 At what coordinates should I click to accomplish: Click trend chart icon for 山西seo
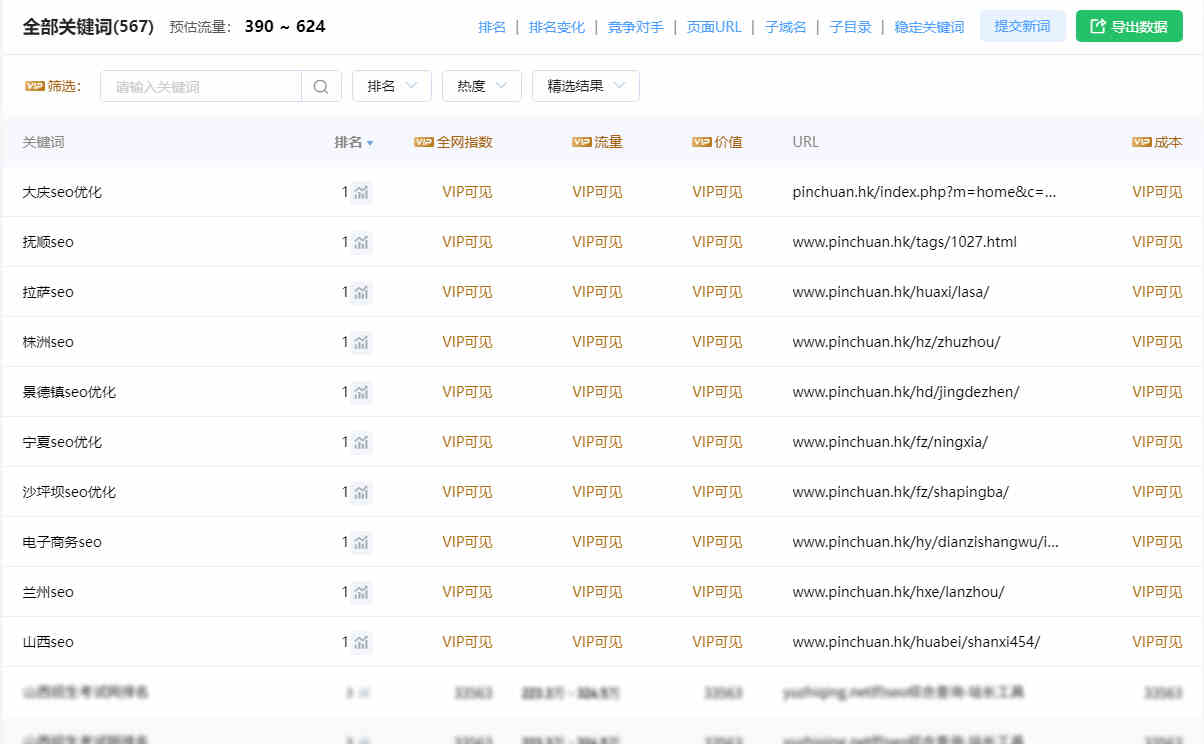tap(361, 642)
